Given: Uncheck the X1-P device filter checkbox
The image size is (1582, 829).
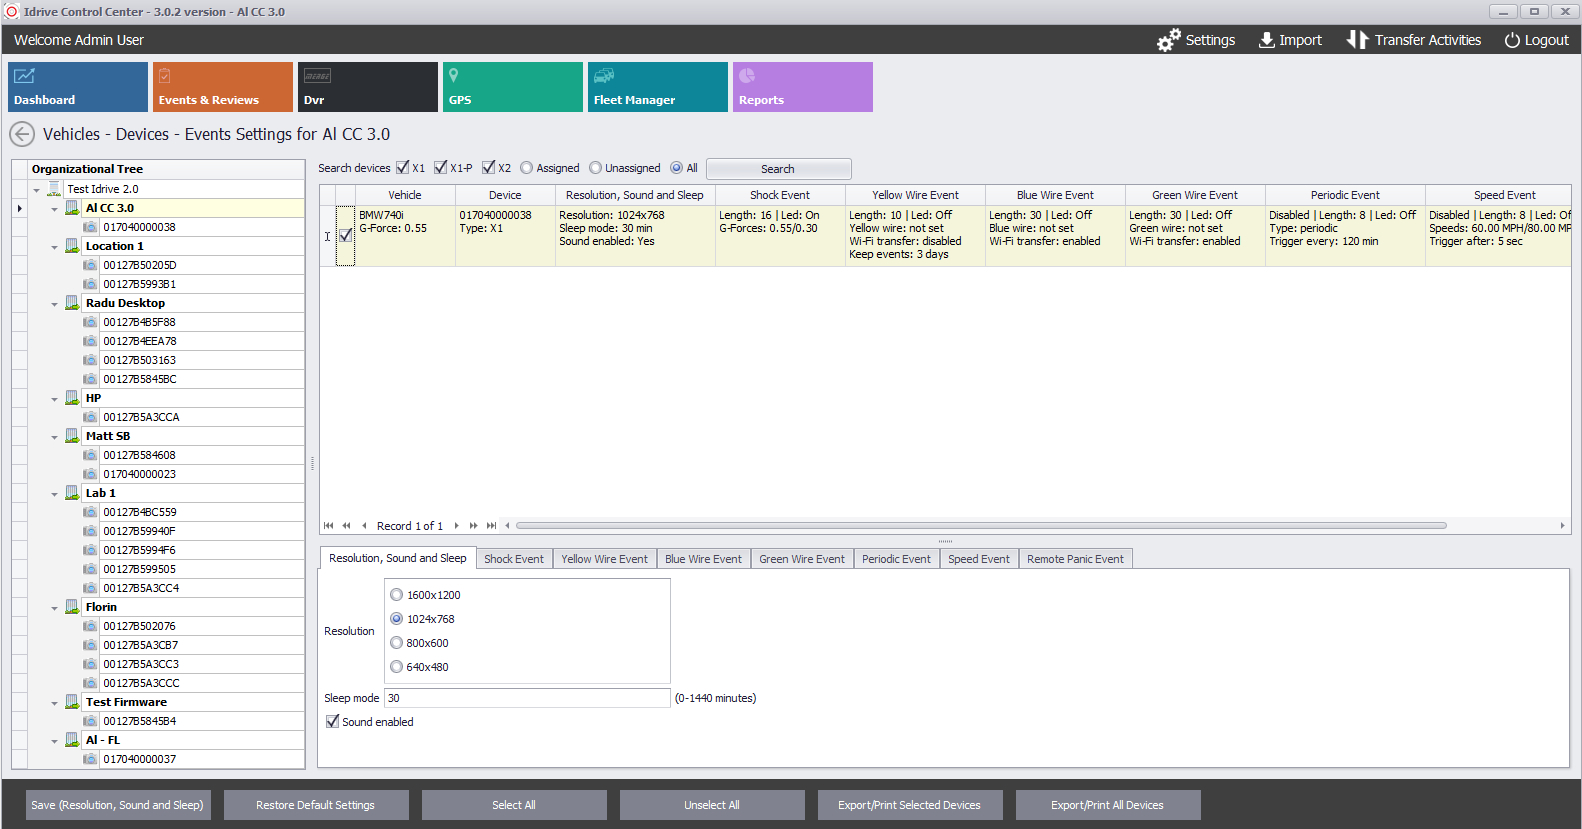Looking at the screenshot, I should [x=441, y=168].
